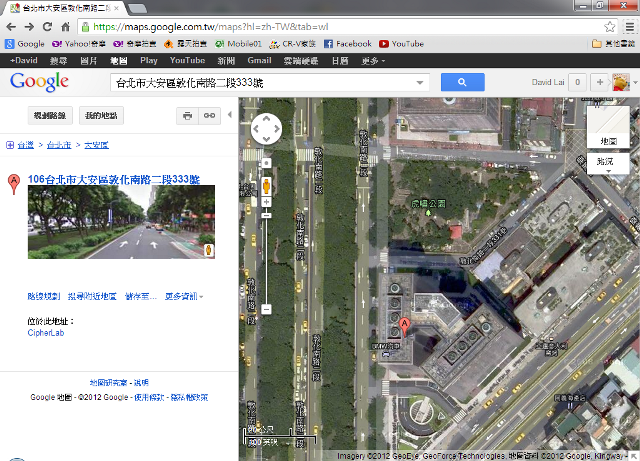This screenshot has height=461, width=640.
Task: Open the 更多 menu in the Google bar
Action: (373, 61)
